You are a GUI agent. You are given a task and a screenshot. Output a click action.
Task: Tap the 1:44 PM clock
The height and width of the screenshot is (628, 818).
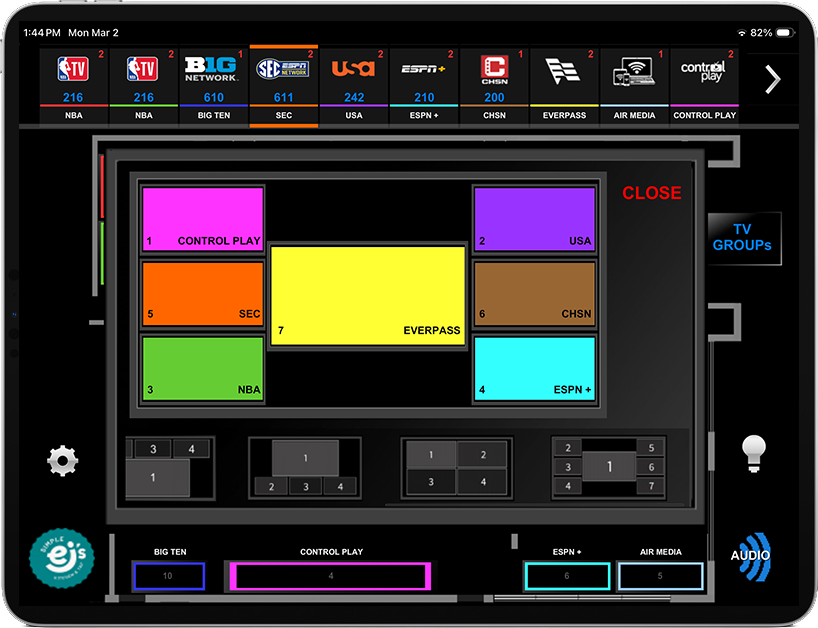42,33
